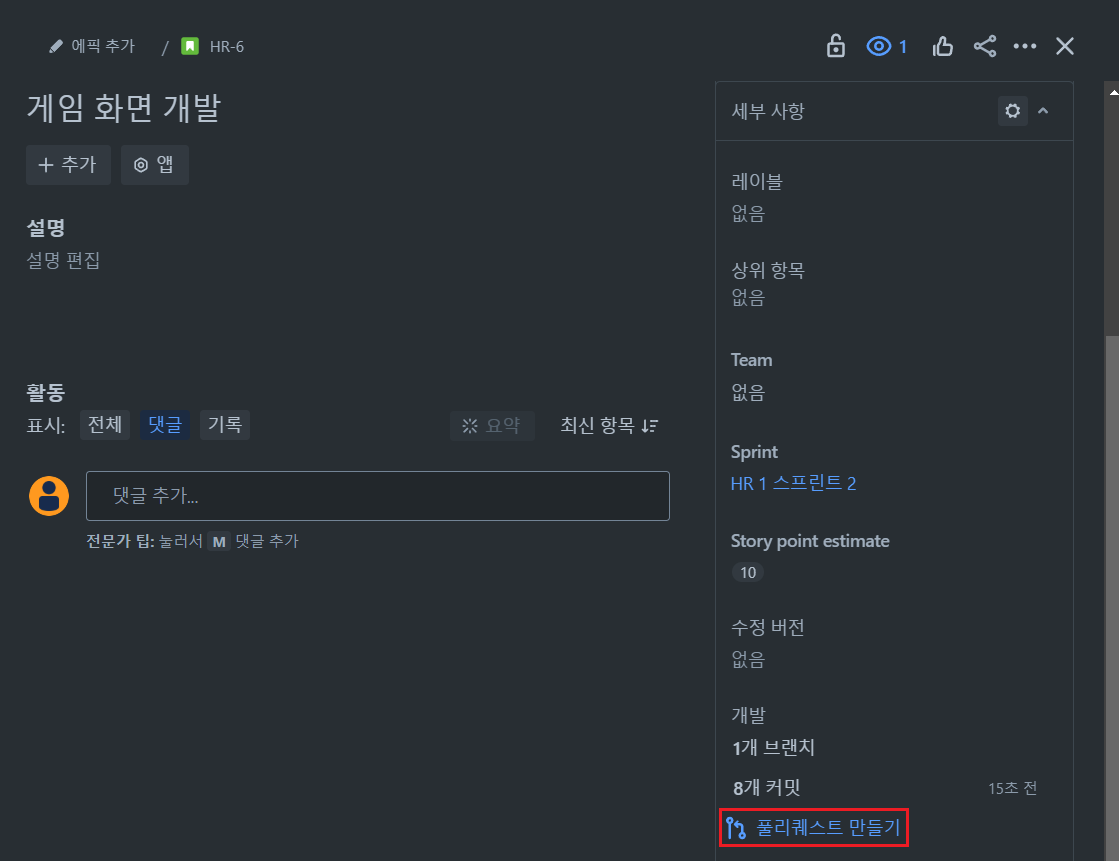Open the 앱 button
The image size is (1119, 861).
[x=155, y=165]
